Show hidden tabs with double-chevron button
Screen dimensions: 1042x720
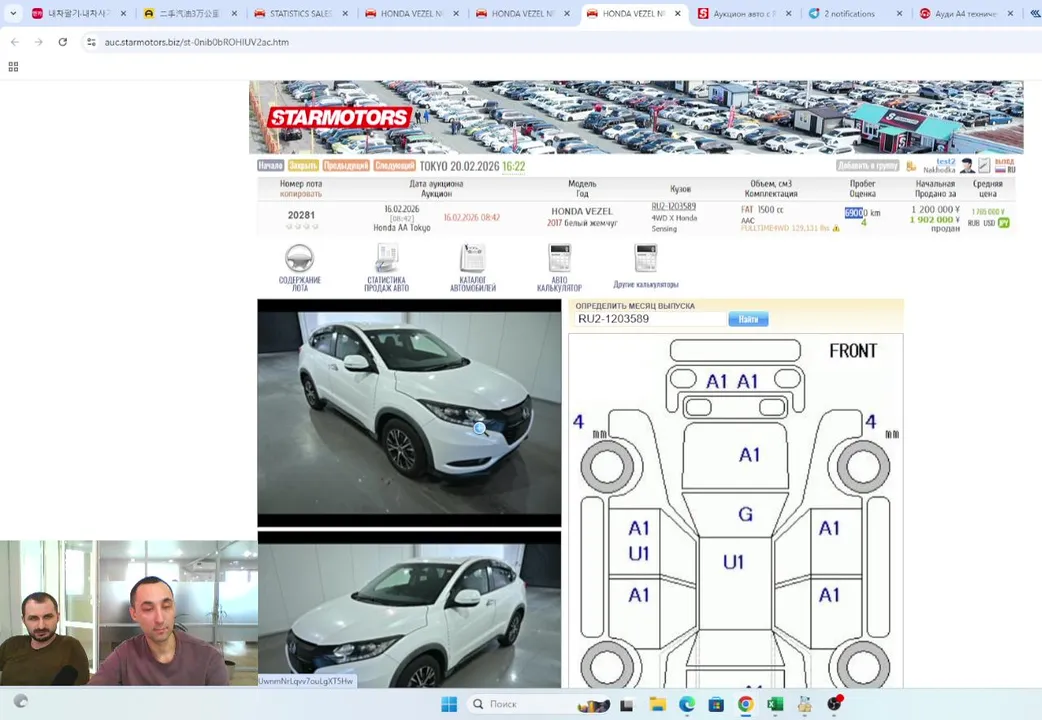(1035, 13)
